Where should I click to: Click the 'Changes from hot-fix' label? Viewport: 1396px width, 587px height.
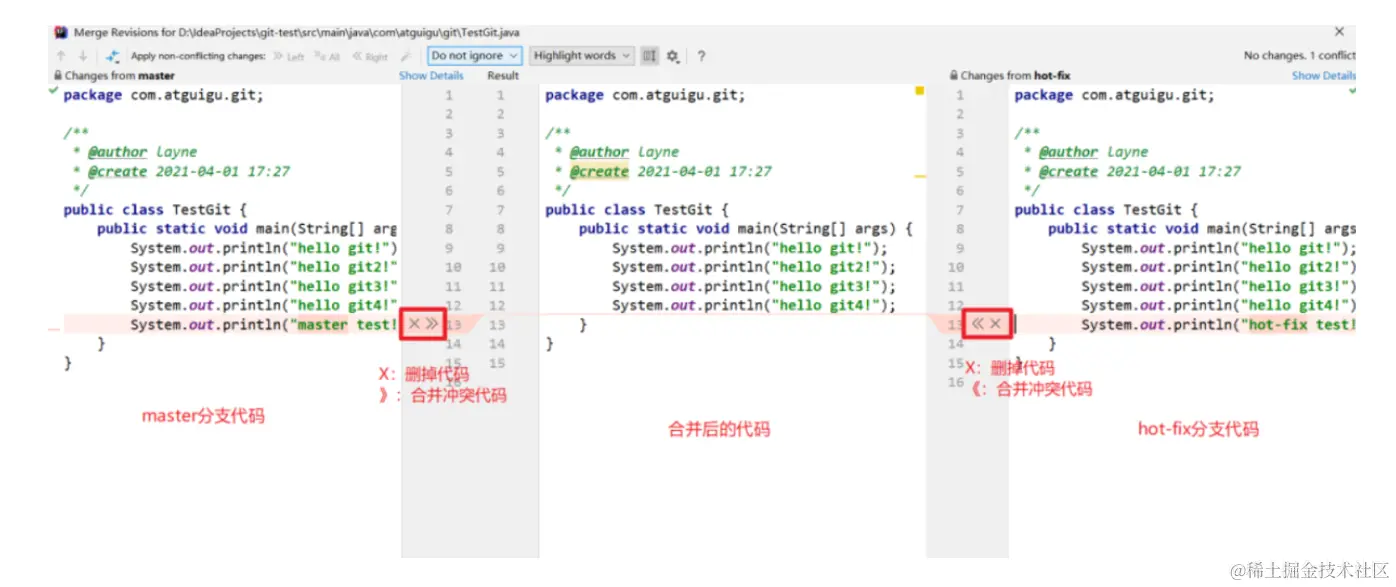[1016, 76]
